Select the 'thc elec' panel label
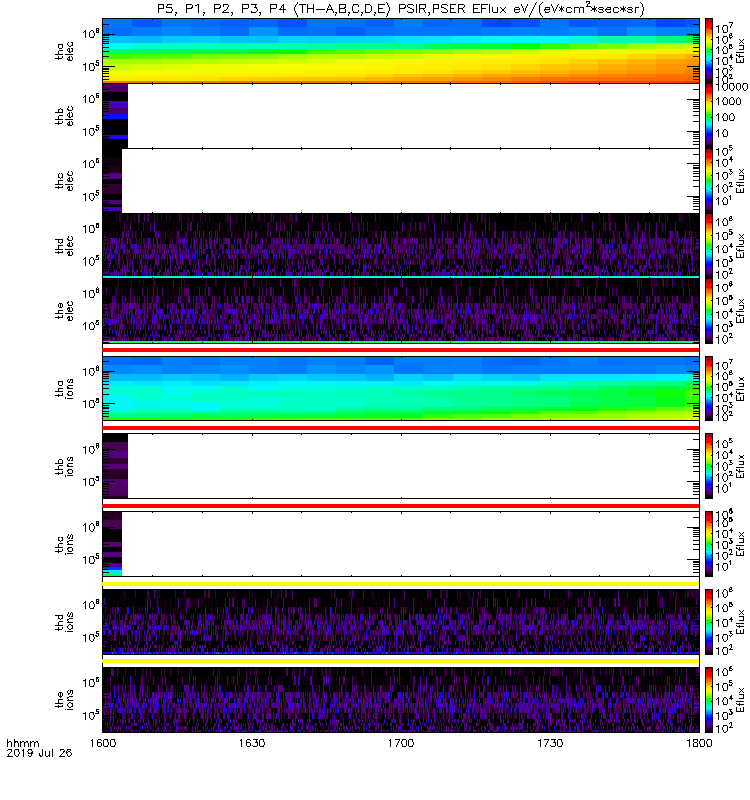 tap(64, 181)
